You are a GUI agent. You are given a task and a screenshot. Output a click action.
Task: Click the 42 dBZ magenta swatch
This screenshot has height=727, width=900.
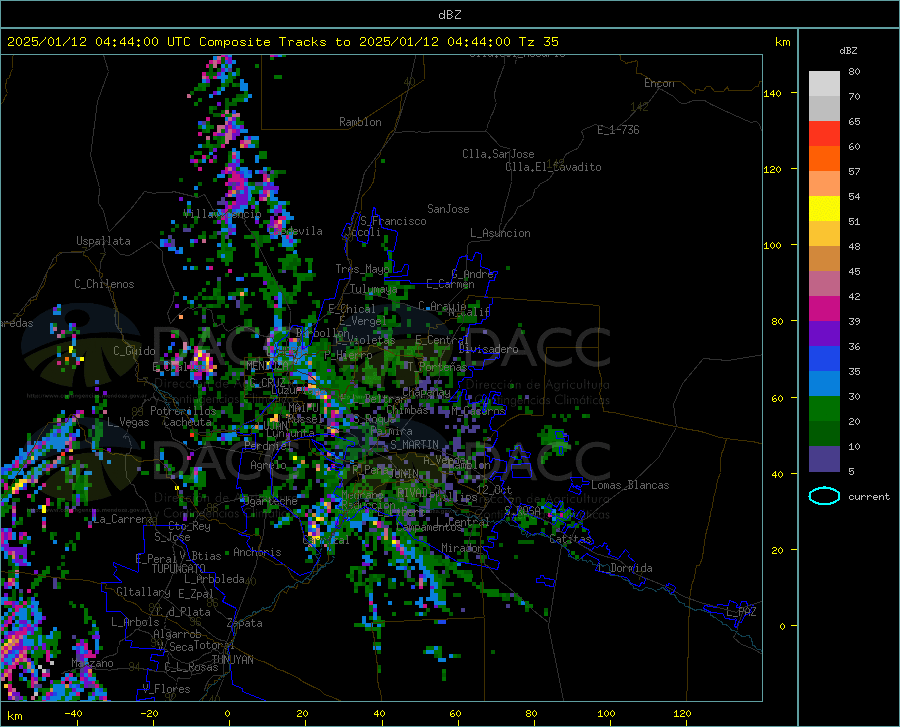[824, 309]
